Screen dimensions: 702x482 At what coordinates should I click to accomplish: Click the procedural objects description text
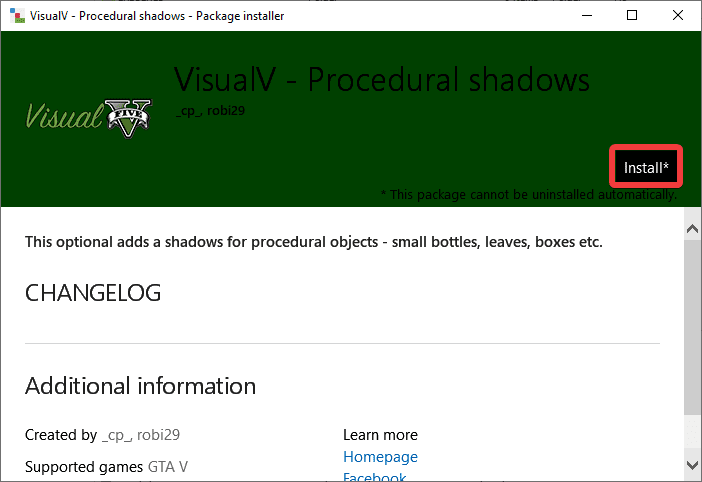click(313, 242)
